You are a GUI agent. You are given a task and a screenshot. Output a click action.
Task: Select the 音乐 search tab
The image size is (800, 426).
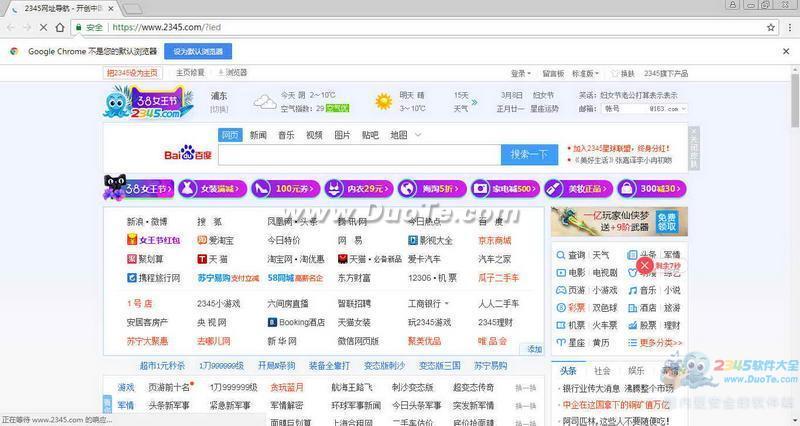coord(286,135)
